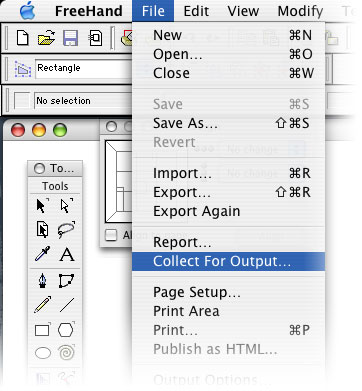Image resolution: width=362 pixels, height=391 pixels.
Task: Open the Edit menu
Action: point(196,11)
